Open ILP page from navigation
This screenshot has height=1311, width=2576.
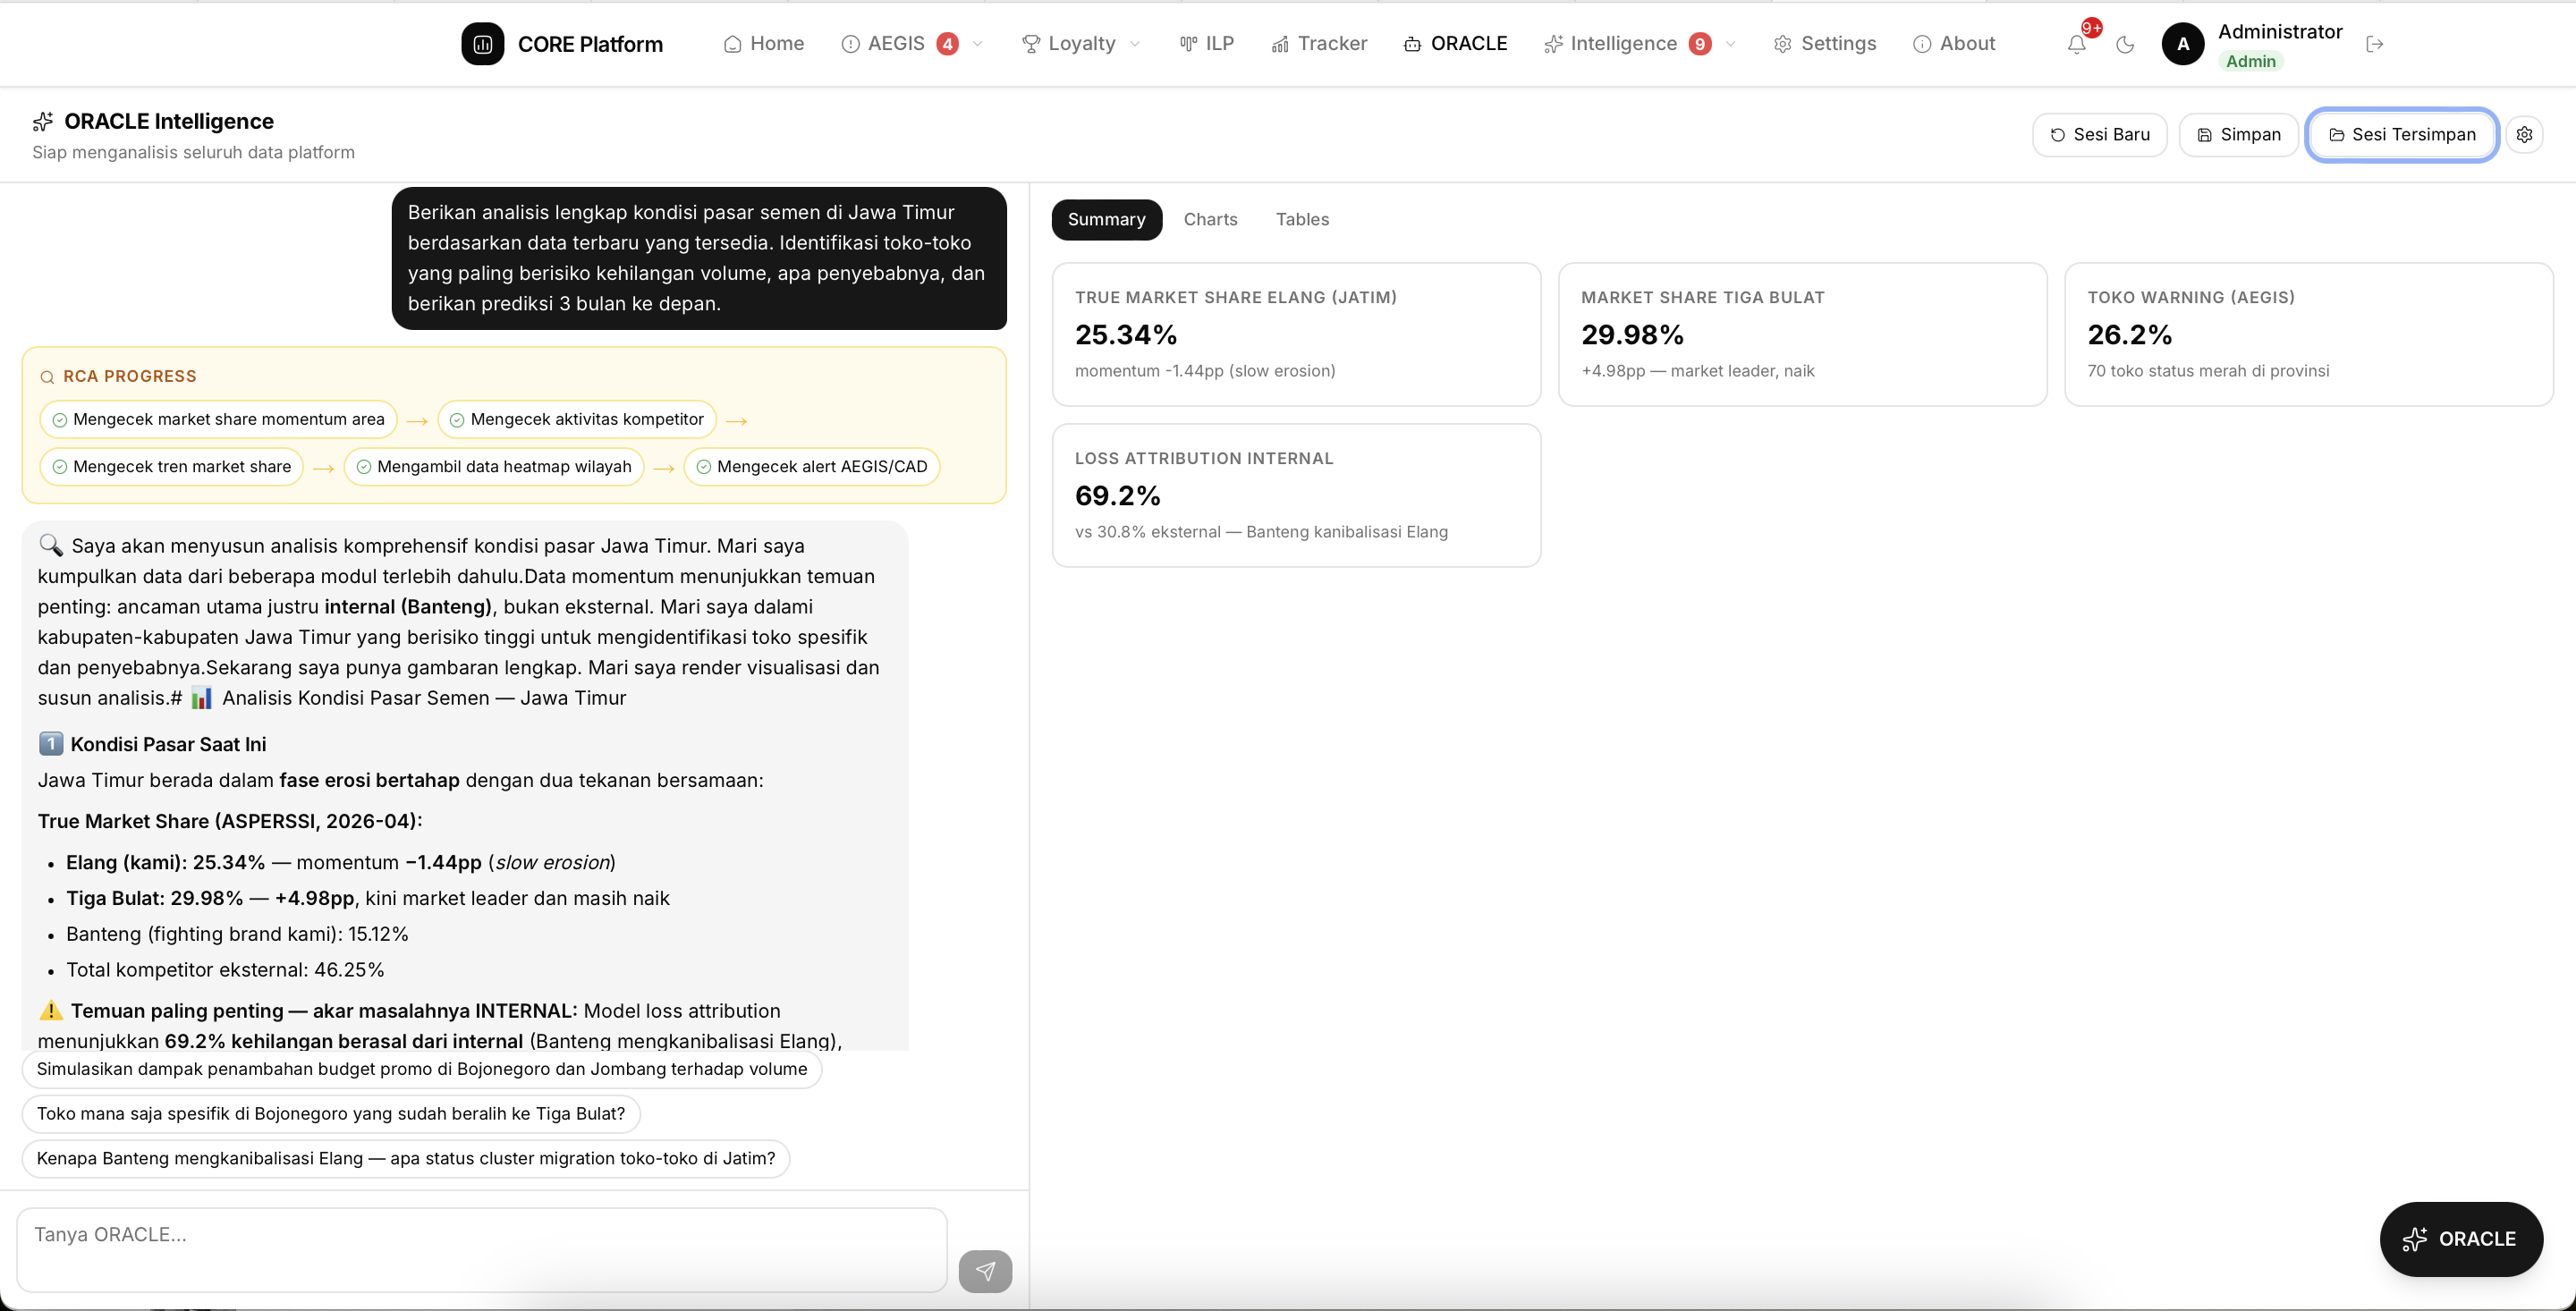tap(1207, 44)
